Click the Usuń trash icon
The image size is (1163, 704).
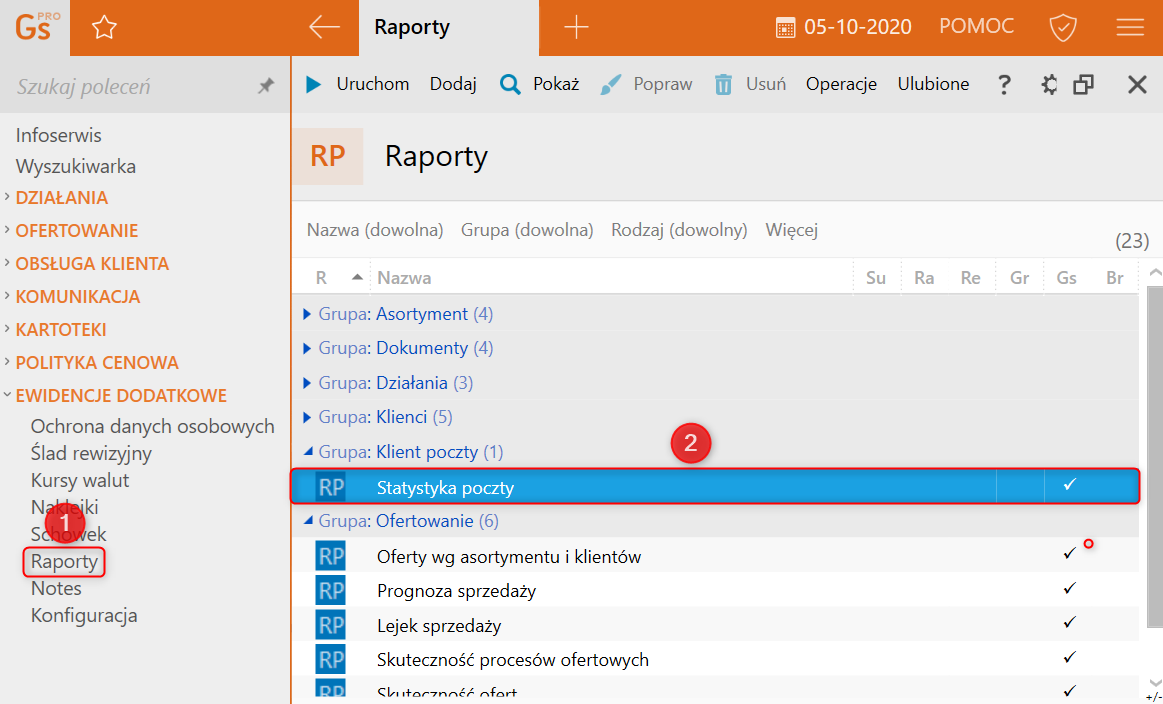[723, 85]
